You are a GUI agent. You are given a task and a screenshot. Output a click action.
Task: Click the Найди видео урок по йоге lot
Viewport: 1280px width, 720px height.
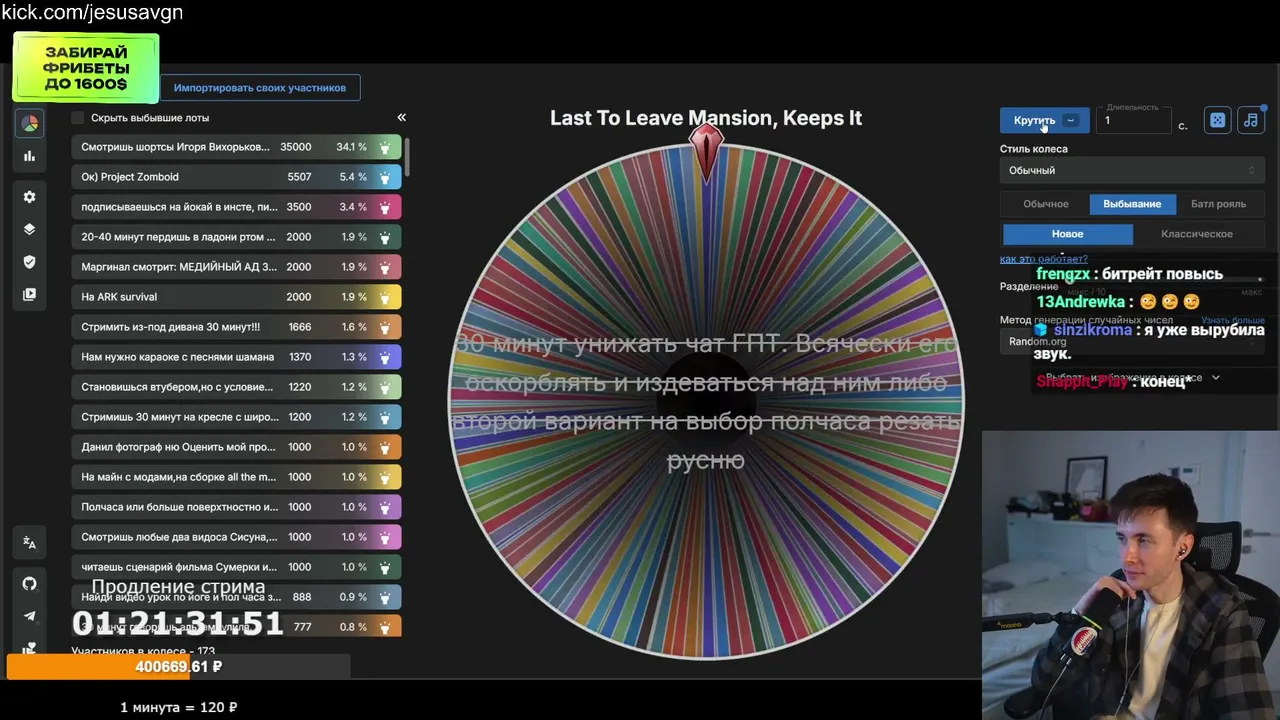pyautogui.click(x=236, y=597)
